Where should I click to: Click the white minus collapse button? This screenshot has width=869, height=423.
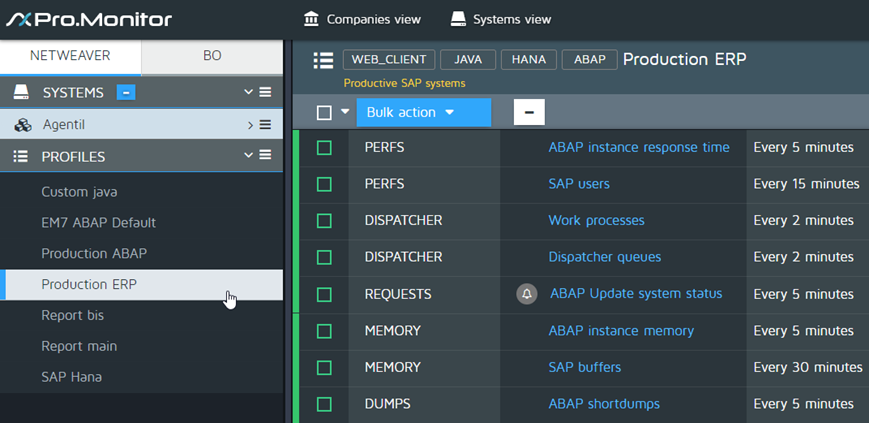529,113
